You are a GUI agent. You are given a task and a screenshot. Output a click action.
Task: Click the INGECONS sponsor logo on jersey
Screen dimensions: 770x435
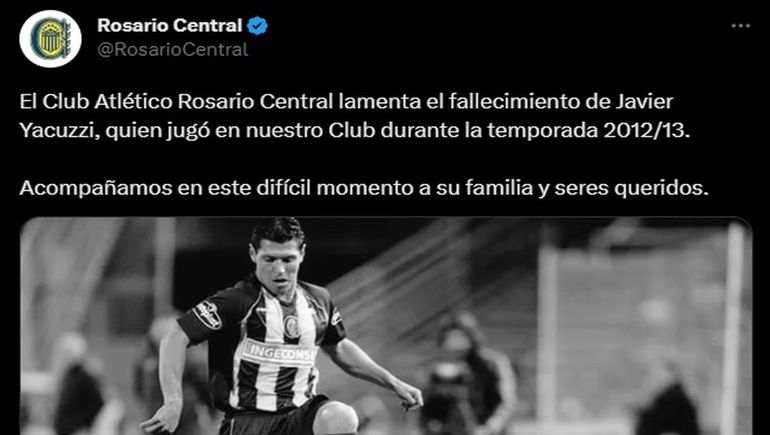point(281,353)
